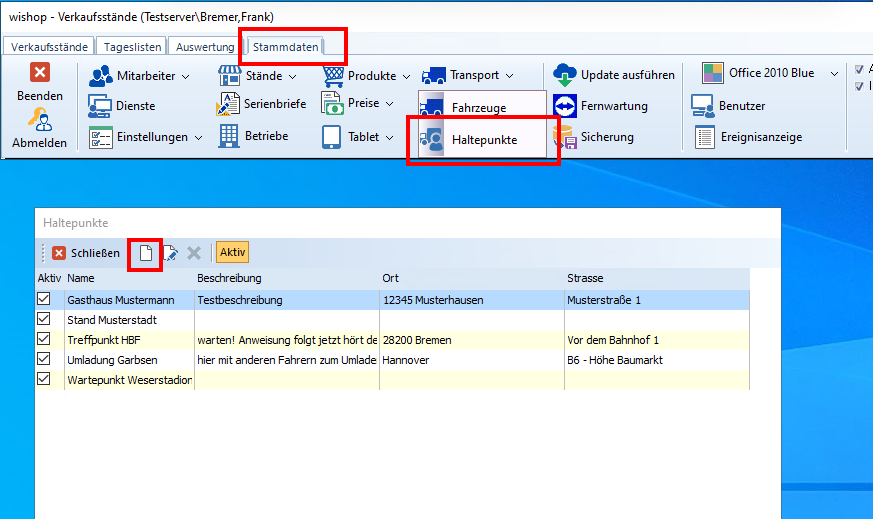Click the Abmelden logout icon

point(39,120)
